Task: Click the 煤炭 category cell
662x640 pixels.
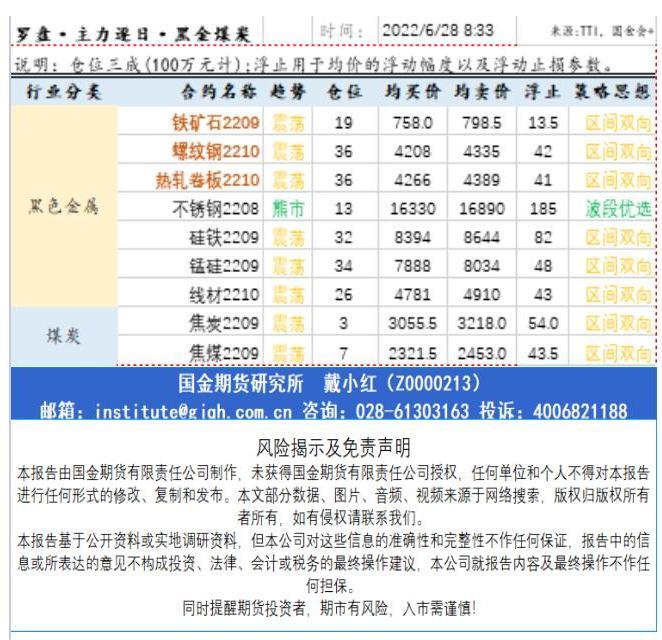Action: point(64,336)
